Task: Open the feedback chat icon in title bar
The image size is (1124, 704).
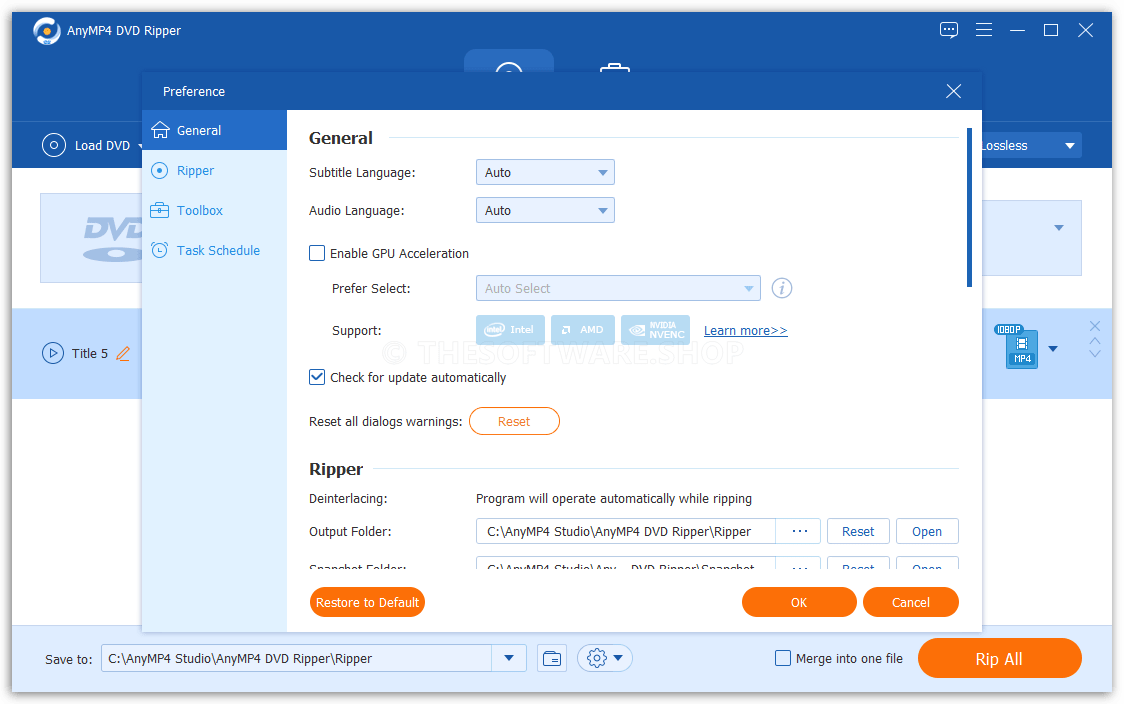Action: [948, 30]
